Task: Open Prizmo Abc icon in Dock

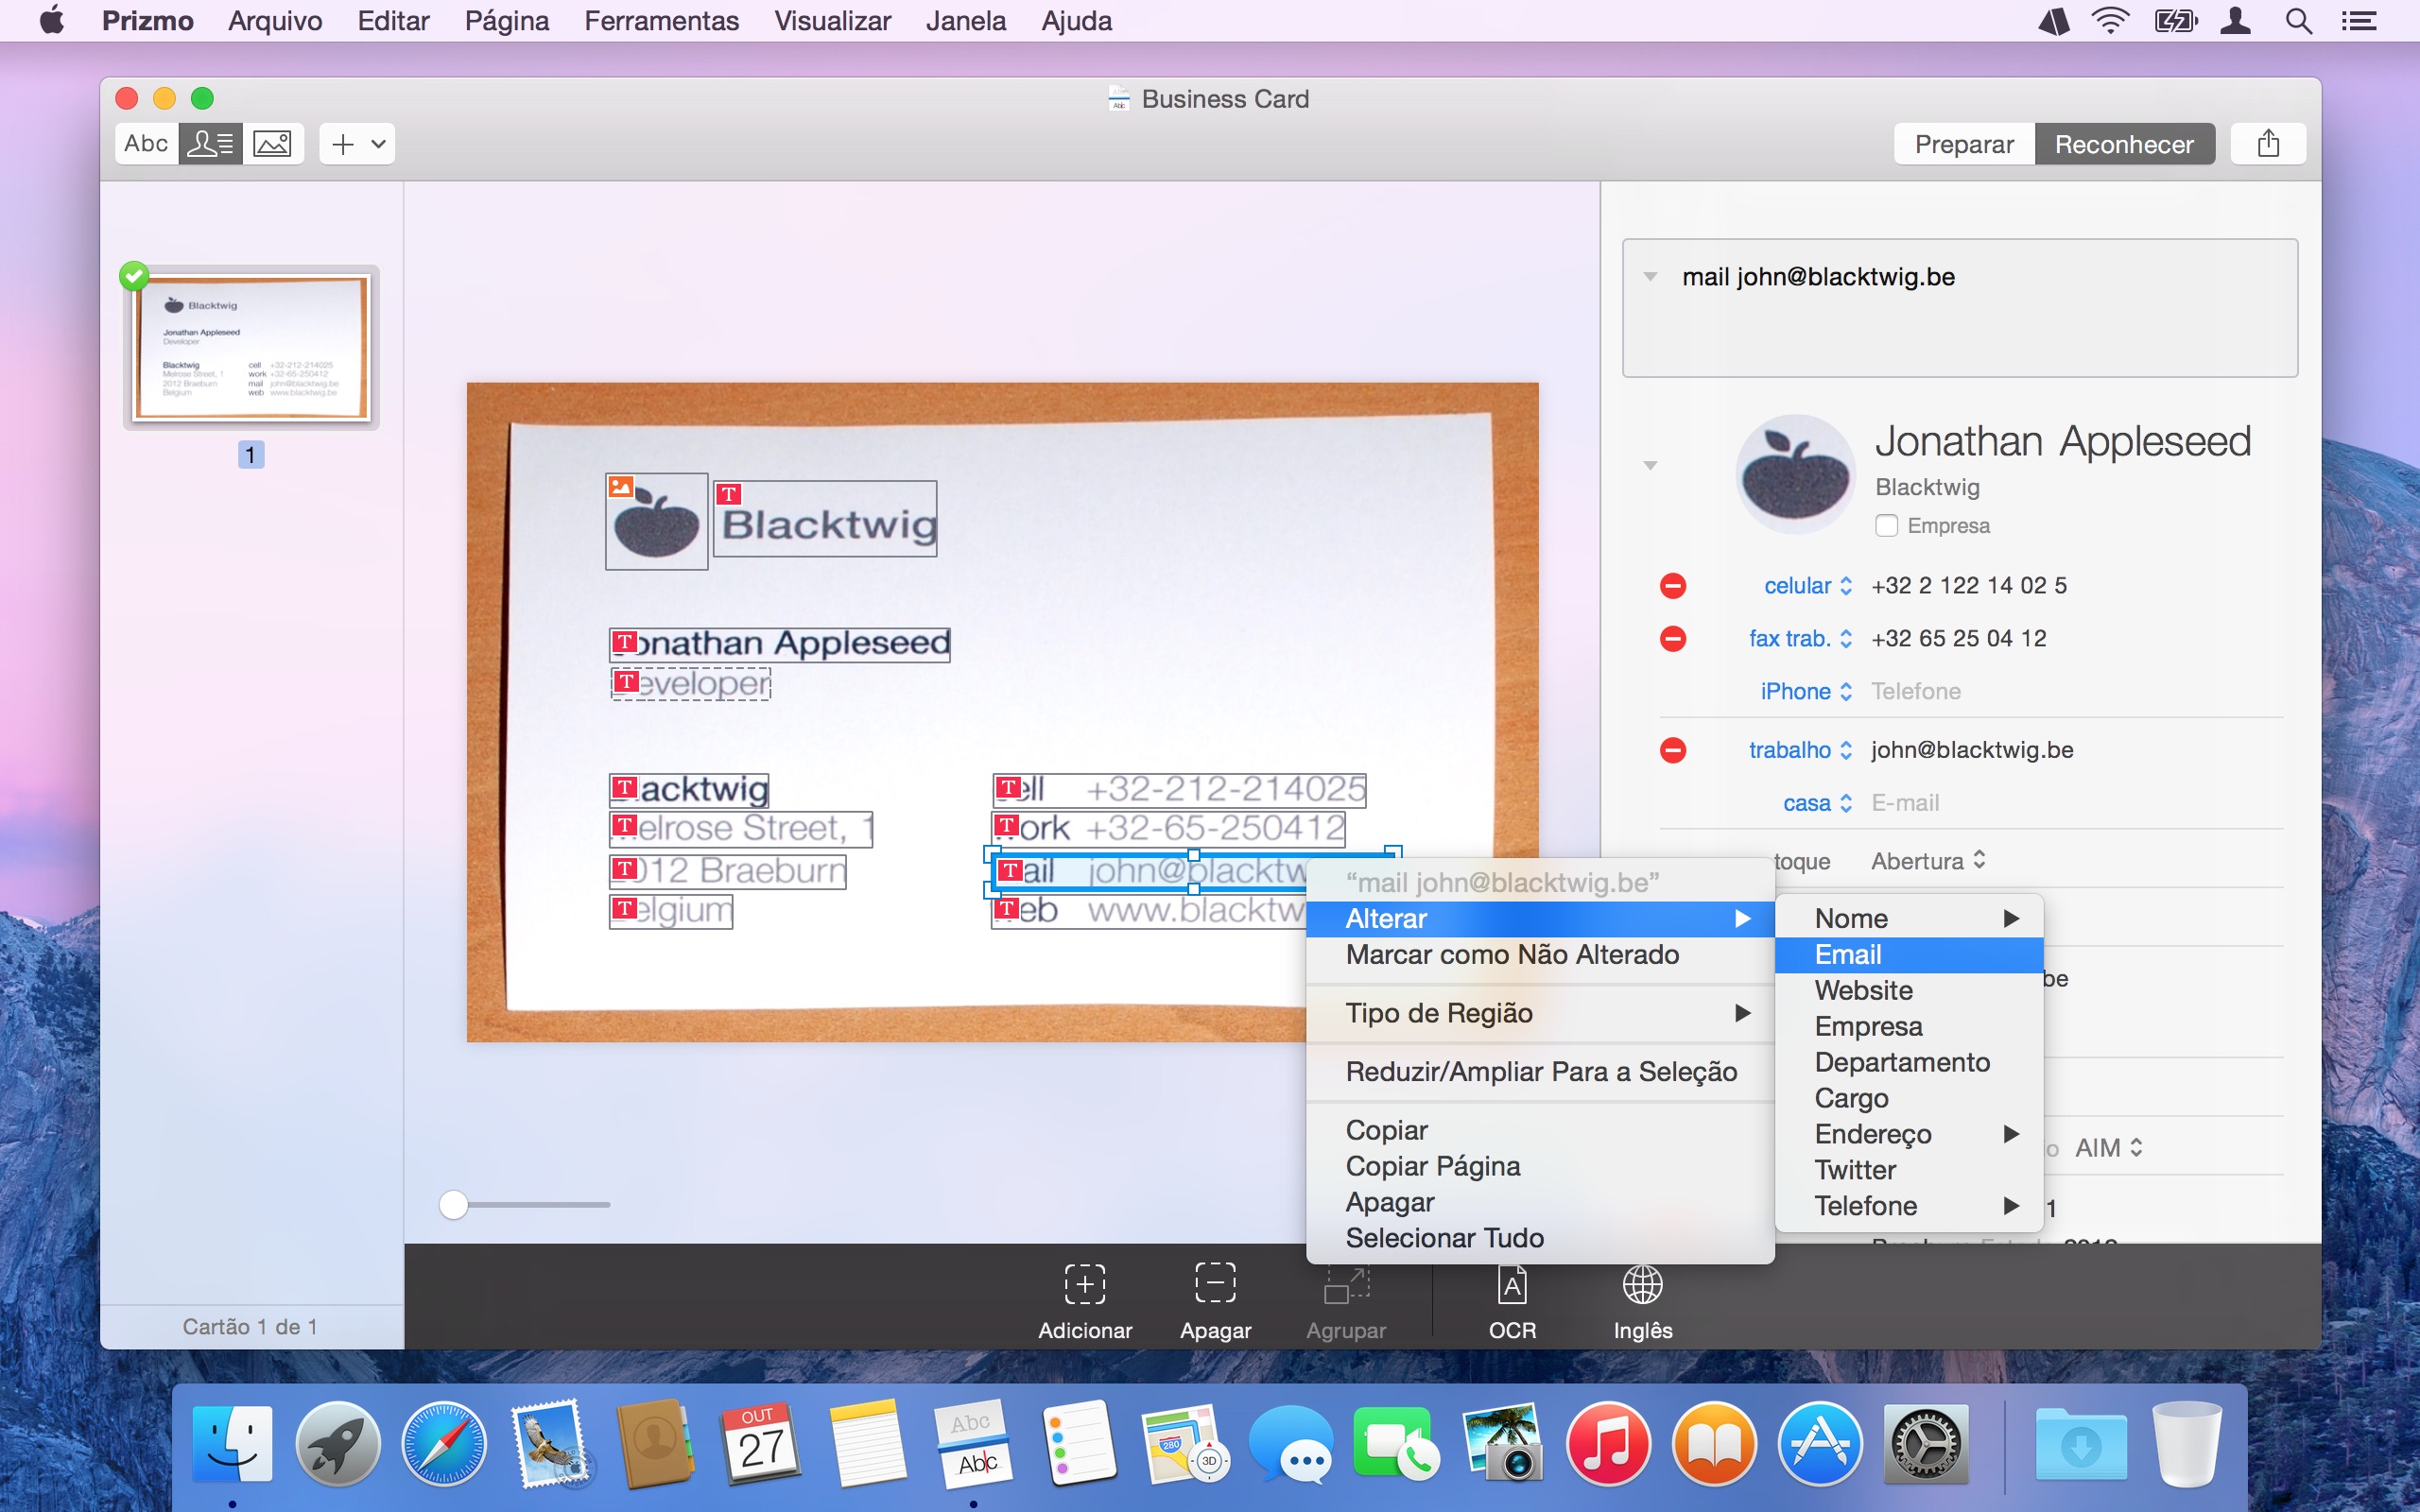Action: coord(974,1444)
